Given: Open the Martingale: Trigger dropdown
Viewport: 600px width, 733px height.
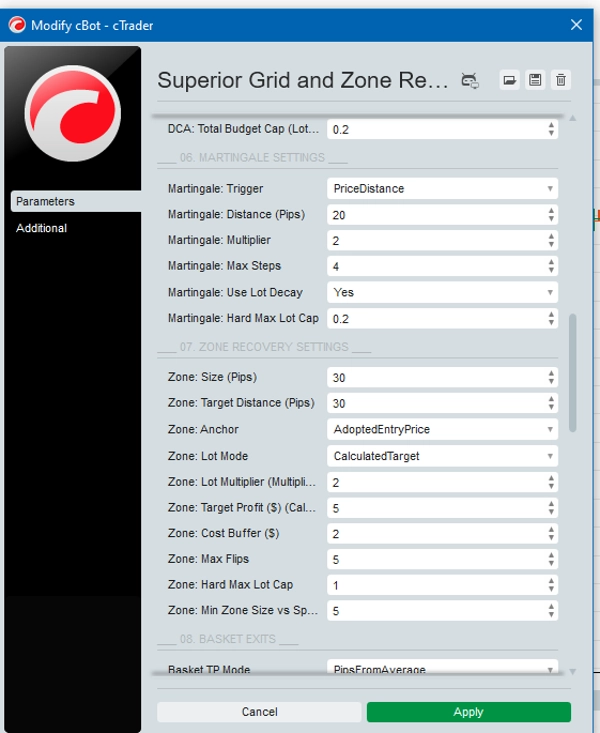Looking at the screenshot, I should click(x=442, y=189).
